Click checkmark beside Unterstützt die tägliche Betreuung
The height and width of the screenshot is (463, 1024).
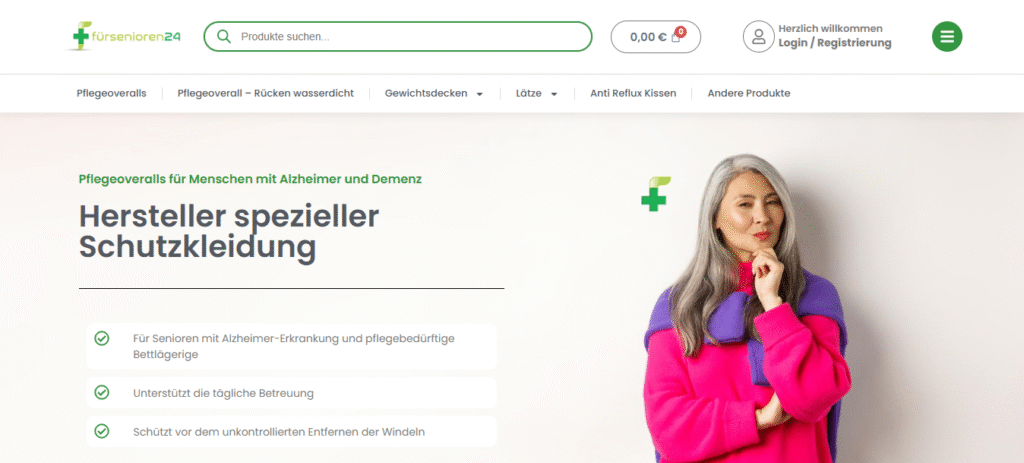pos(102,392)
